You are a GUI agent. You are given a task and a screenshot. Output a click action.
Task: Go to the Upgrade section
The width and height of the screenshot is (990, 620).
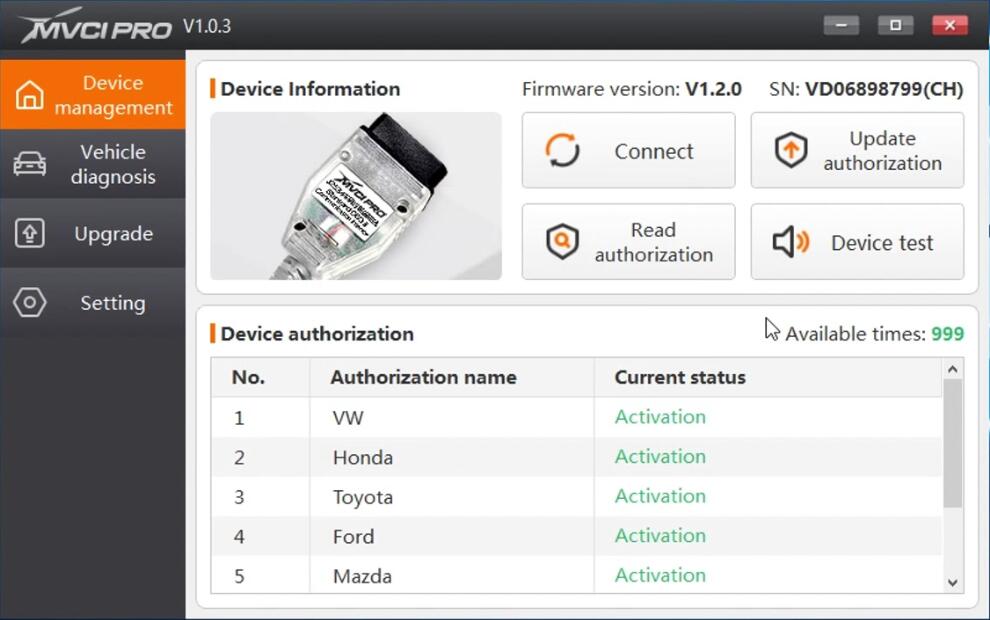click(93, 234)
